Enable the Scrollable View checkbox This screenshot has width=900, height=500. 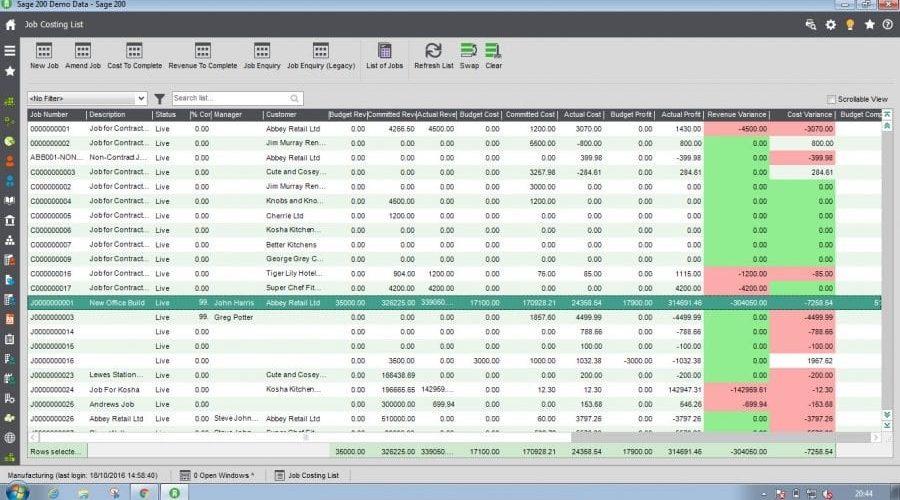pyautogui.click(x=831, y=99)
